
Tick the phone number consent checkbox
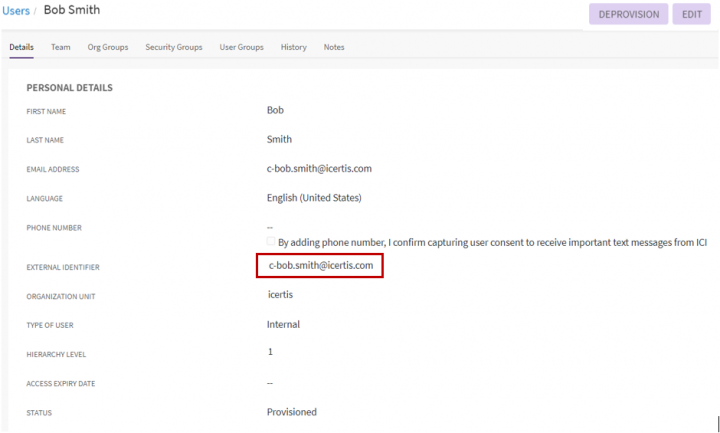click(271, 241)
